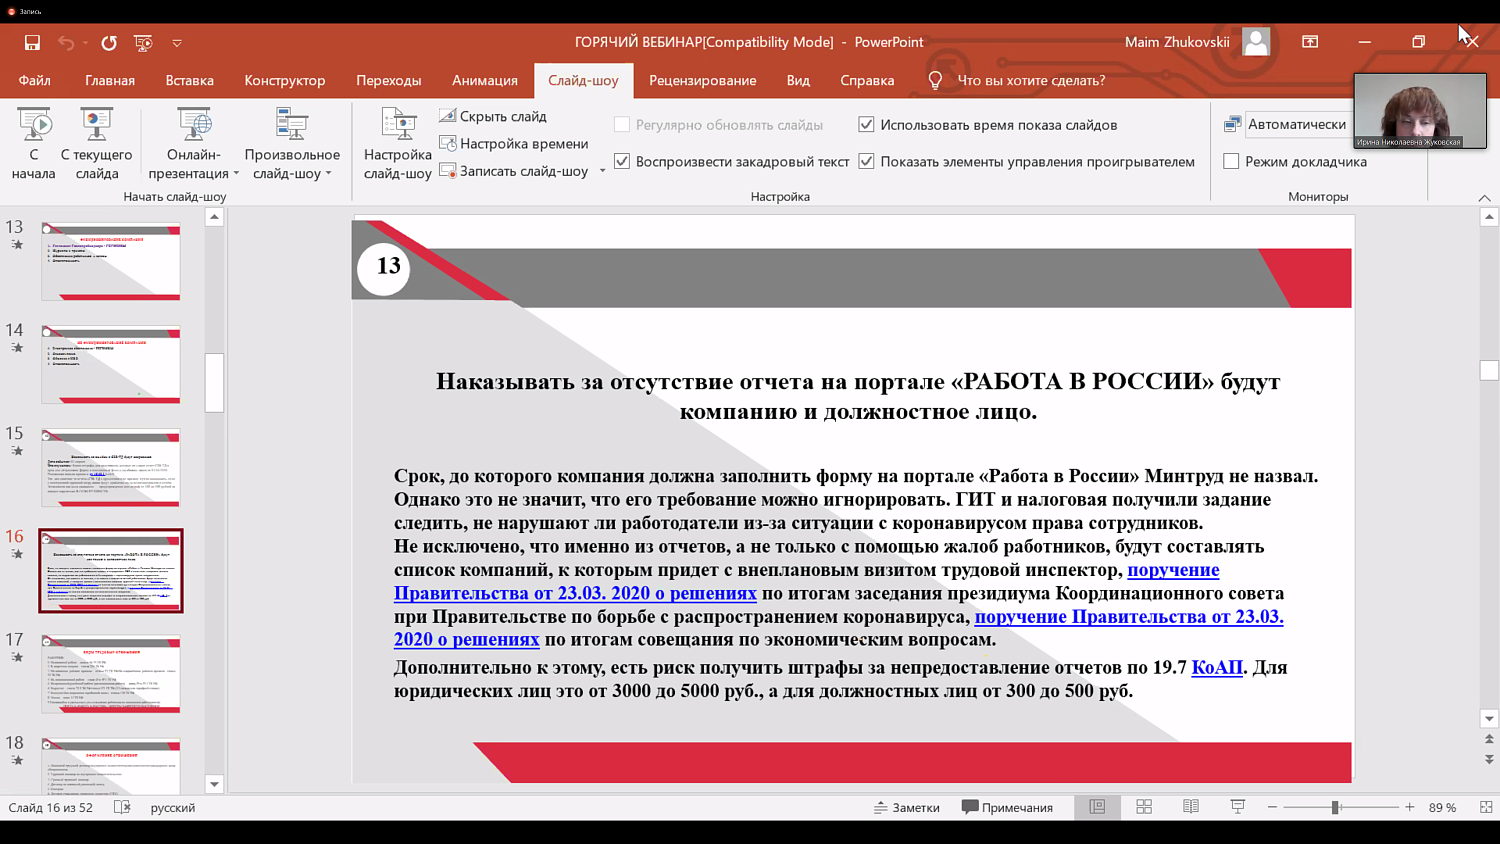Open the КоАП hyperlink in slide text
The image size is (1500, 844).
pyautogui.click(x=1217, y=667)
